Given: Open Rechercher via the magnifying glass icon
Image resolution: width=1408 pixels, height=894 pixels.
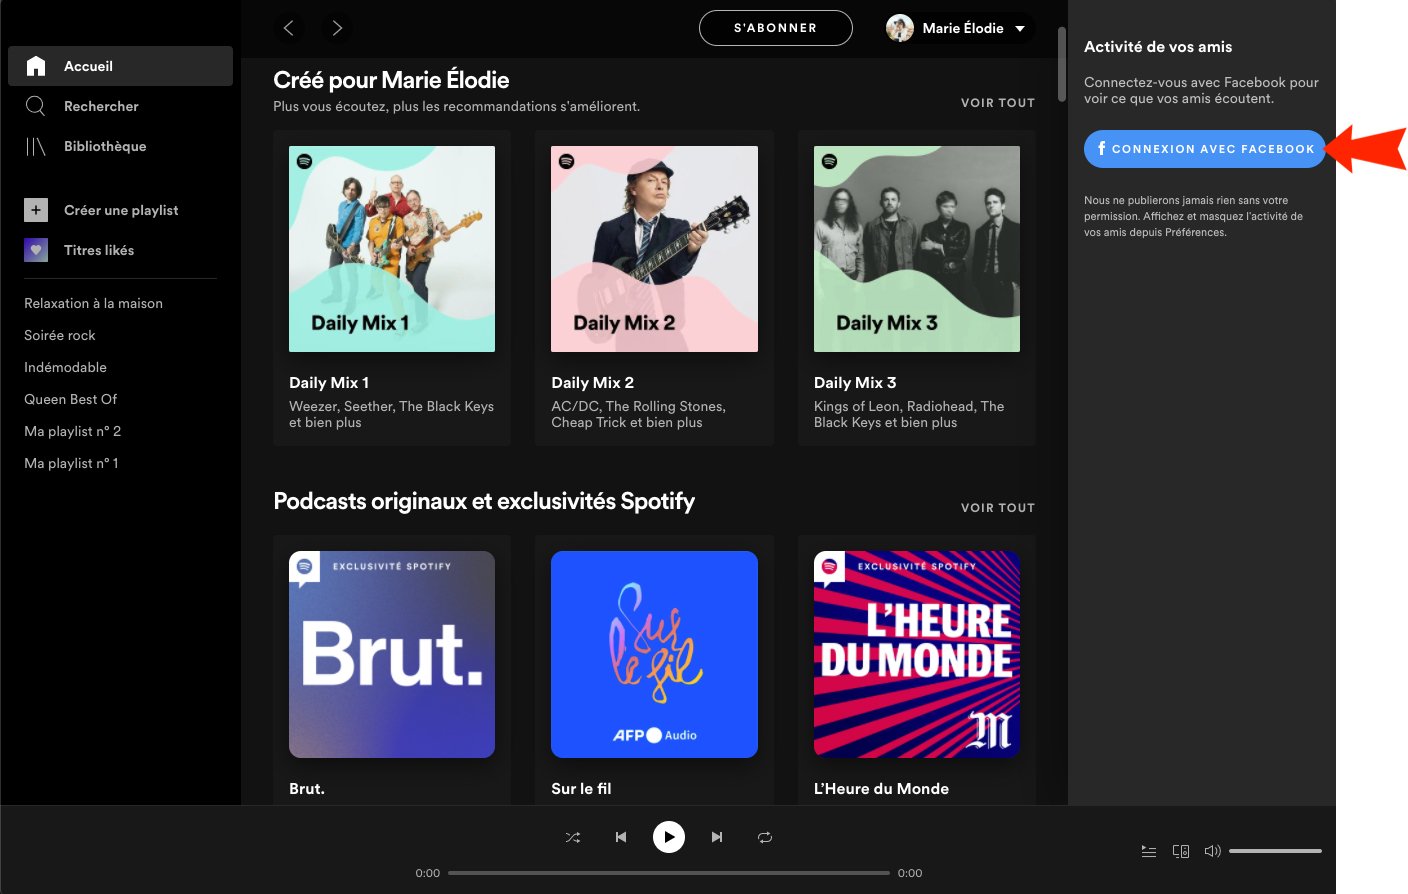Looking at the screenshot, I should pyautogui.click(x=36, y=106).
